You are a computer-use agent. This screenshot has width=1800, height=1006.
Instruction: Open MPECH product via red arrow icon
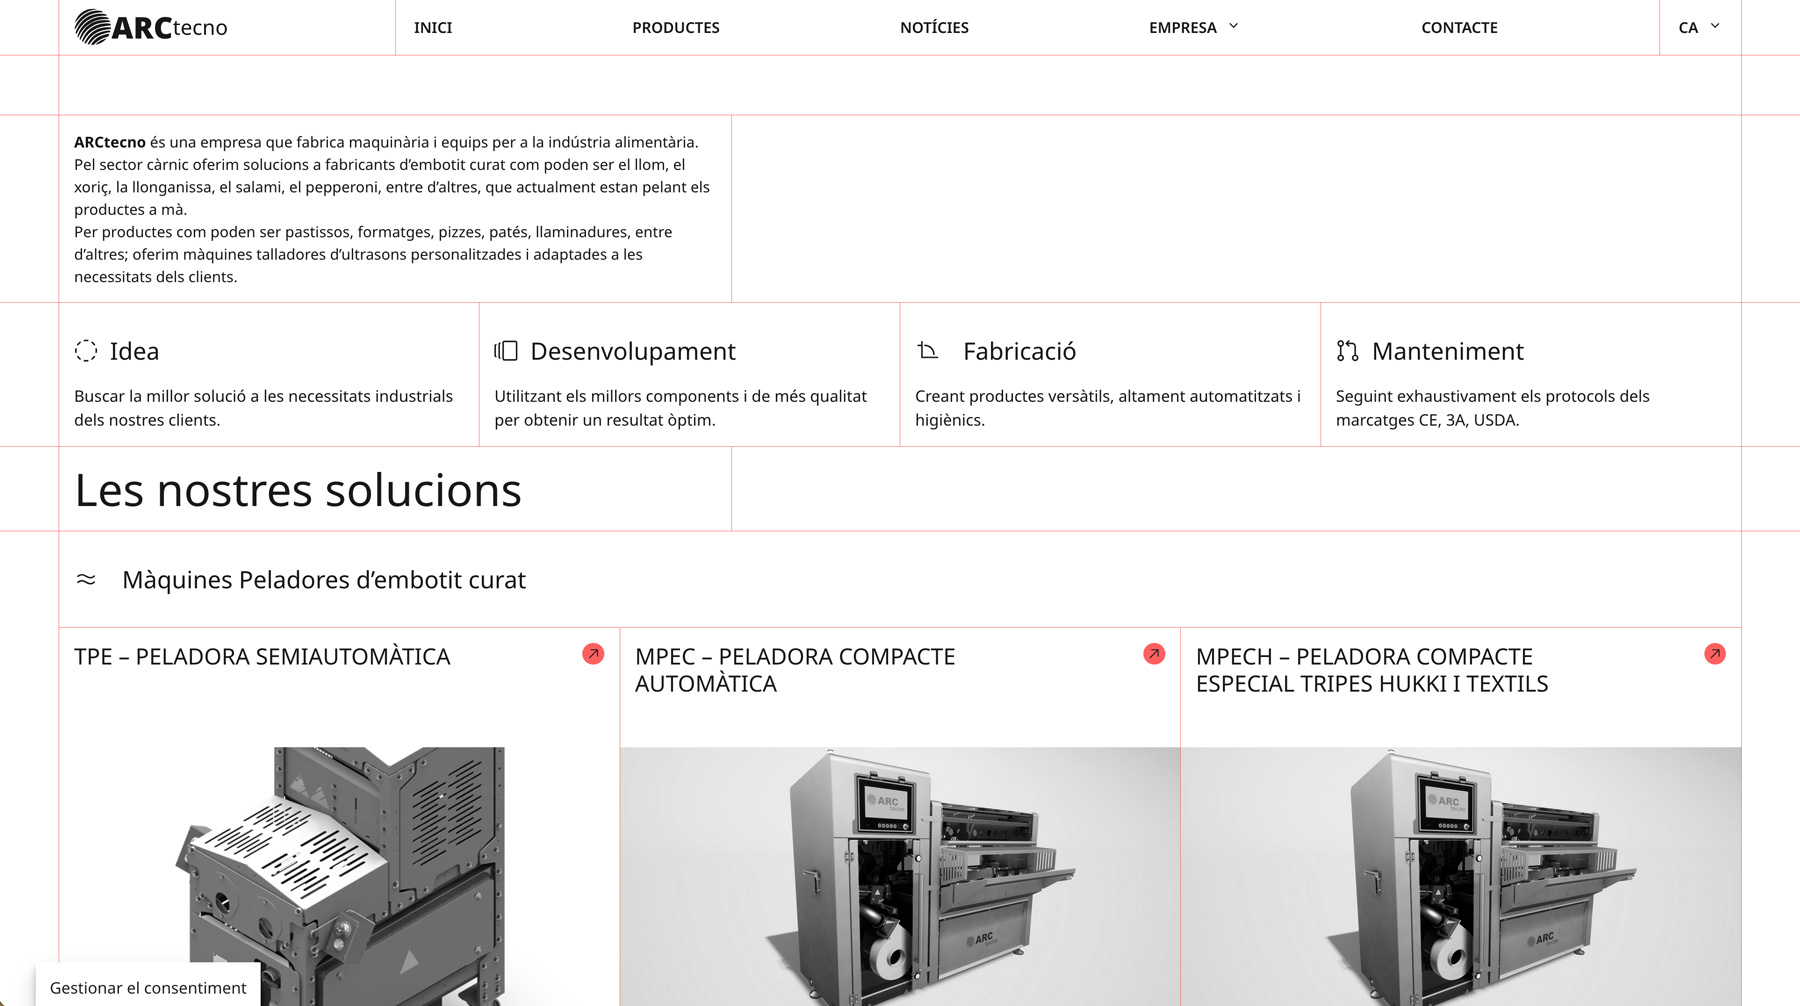1715,654
